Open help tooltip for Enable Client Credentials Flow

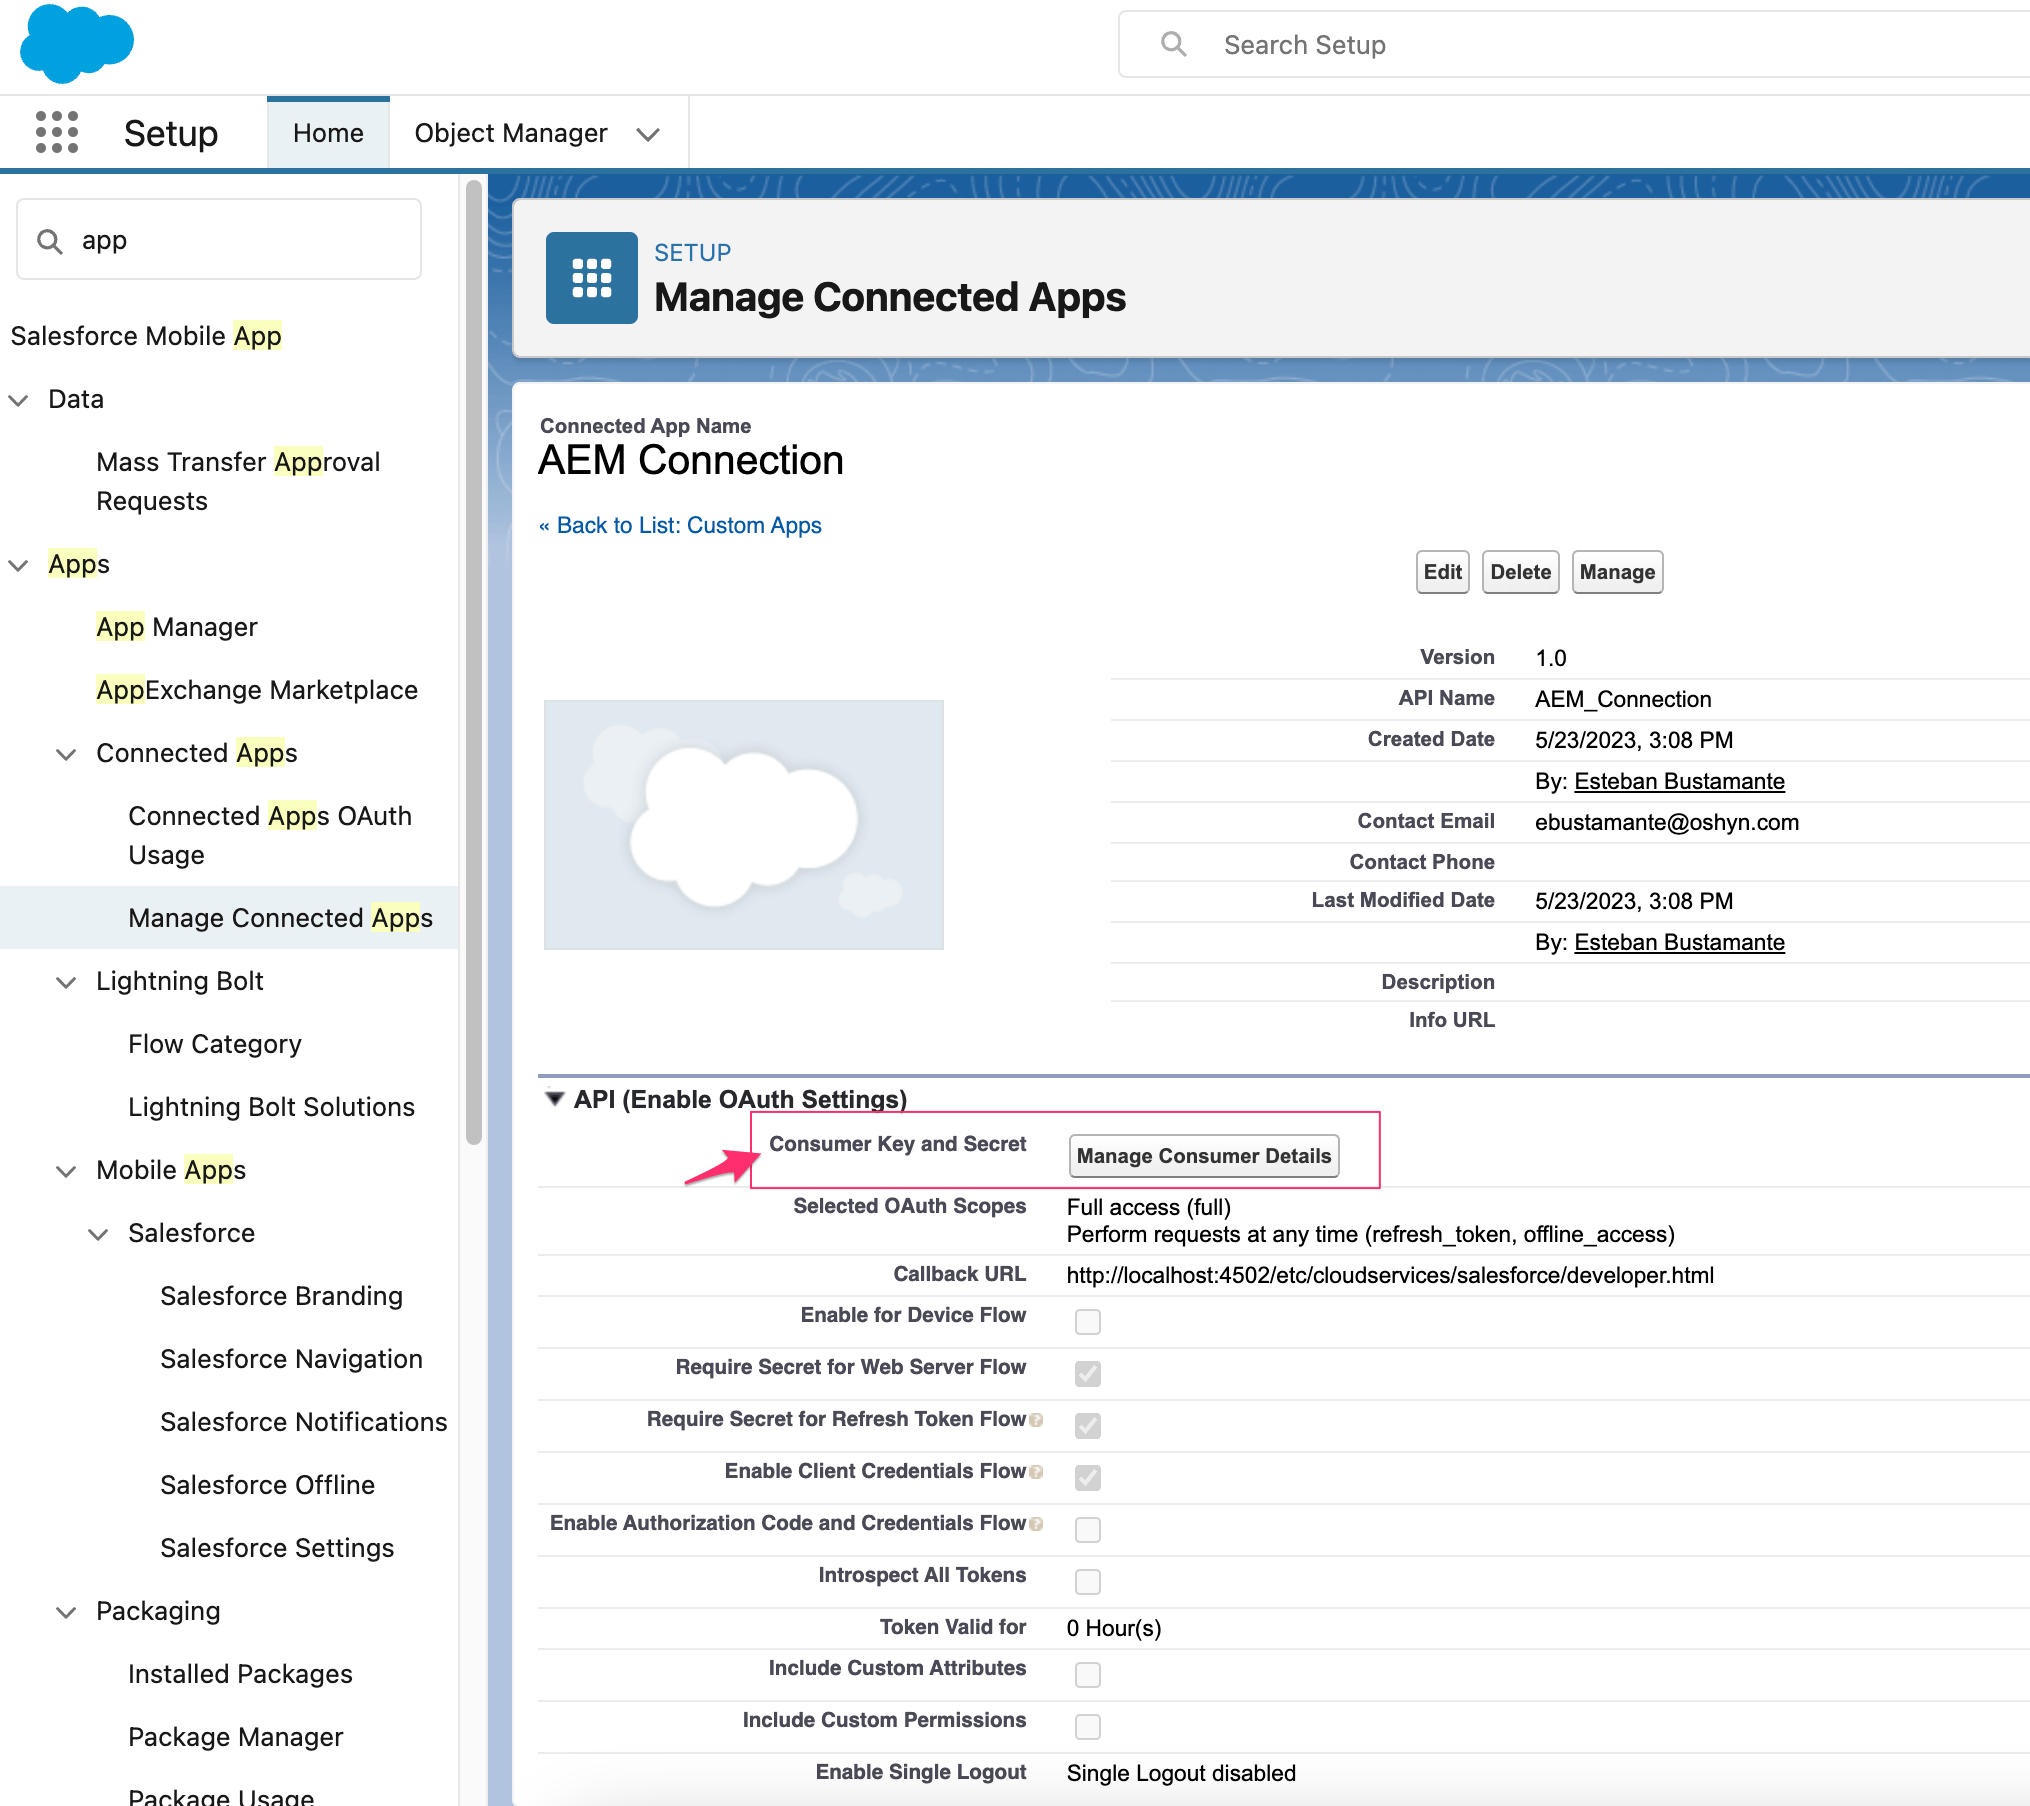1034,1471
